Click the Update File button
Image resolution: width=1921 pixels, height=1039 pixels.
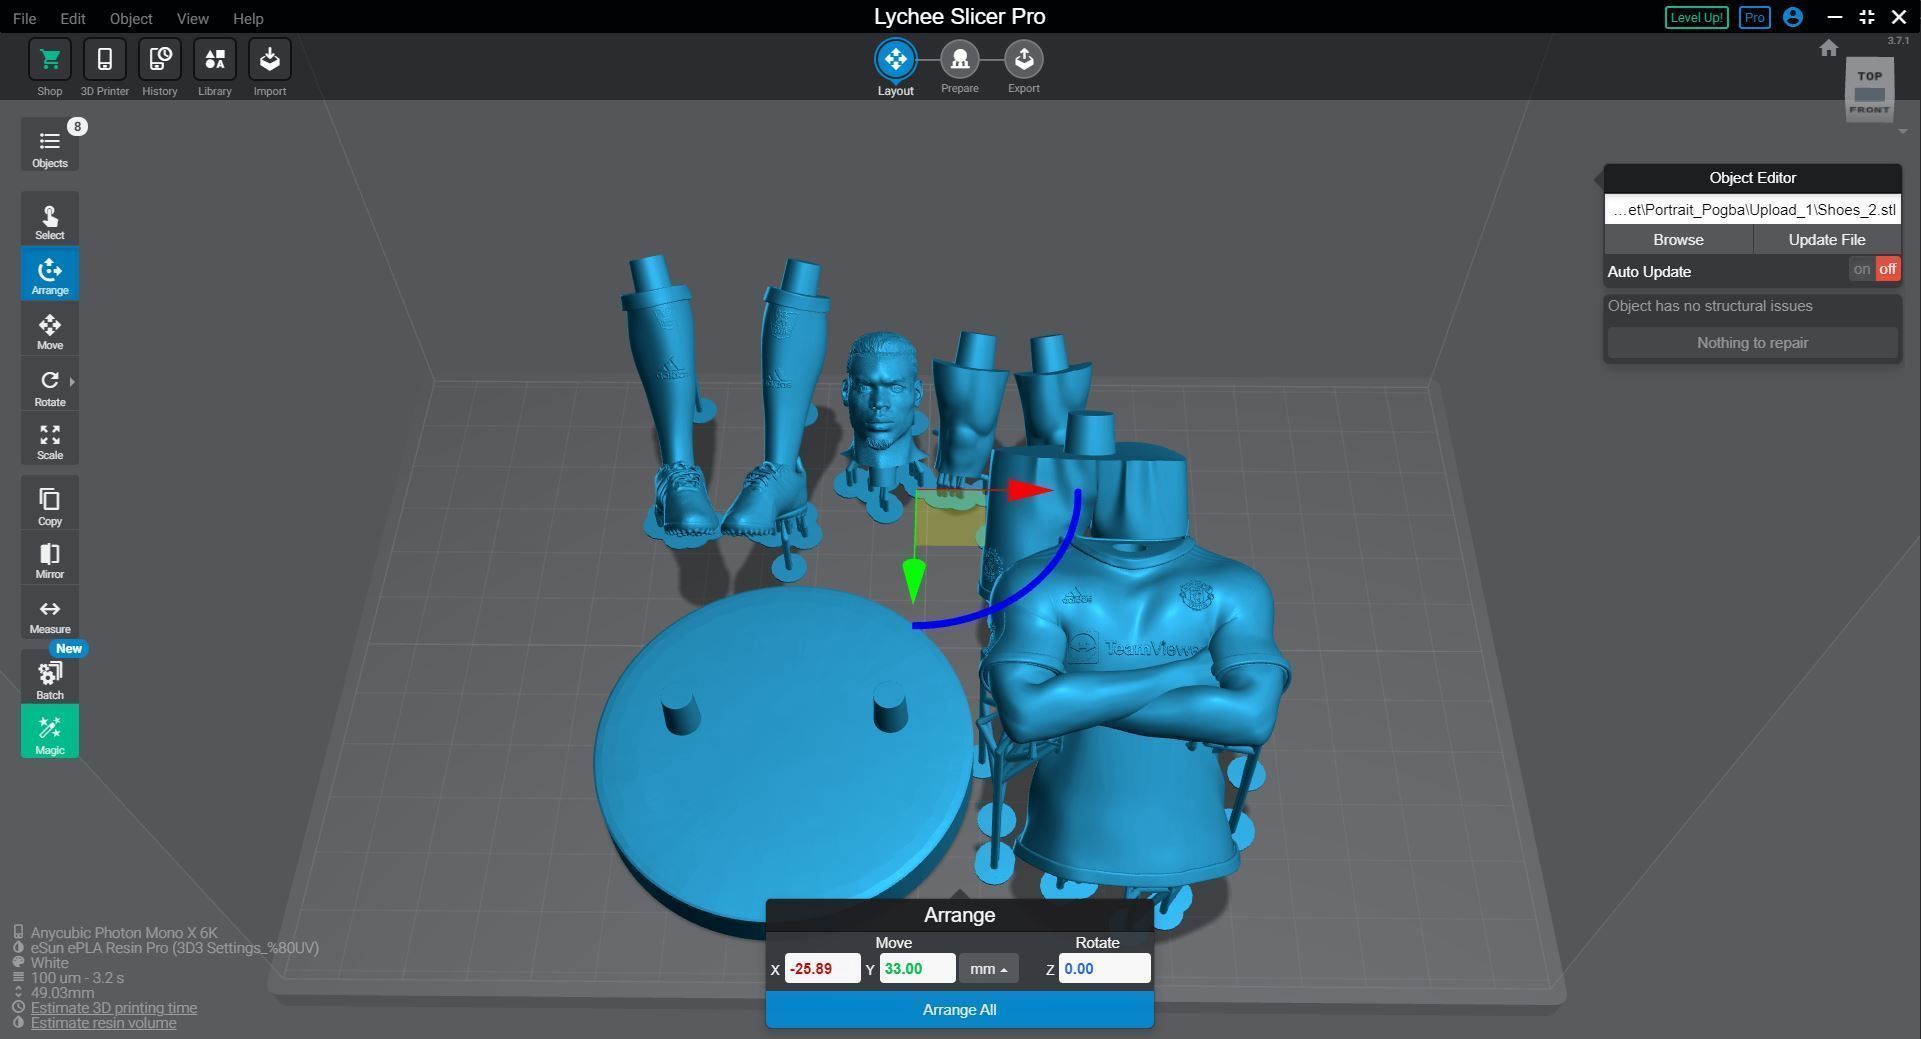(1826, 240)
